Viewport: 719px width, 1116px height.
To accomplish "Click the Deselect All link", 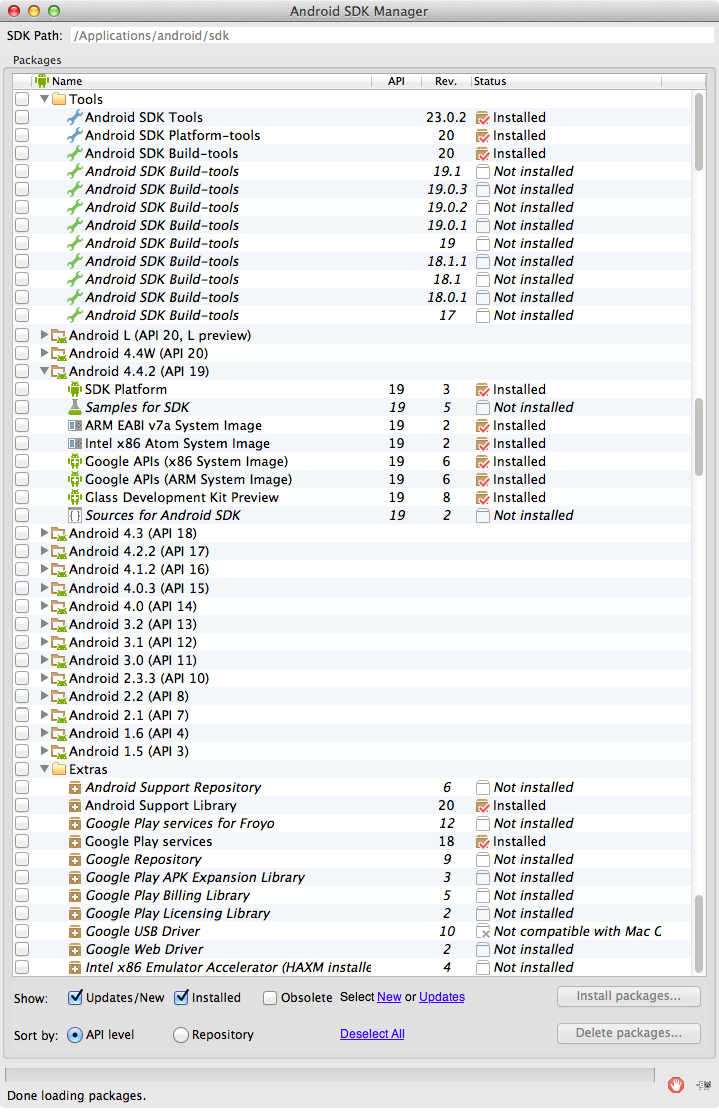I will tap(372, 1034).
